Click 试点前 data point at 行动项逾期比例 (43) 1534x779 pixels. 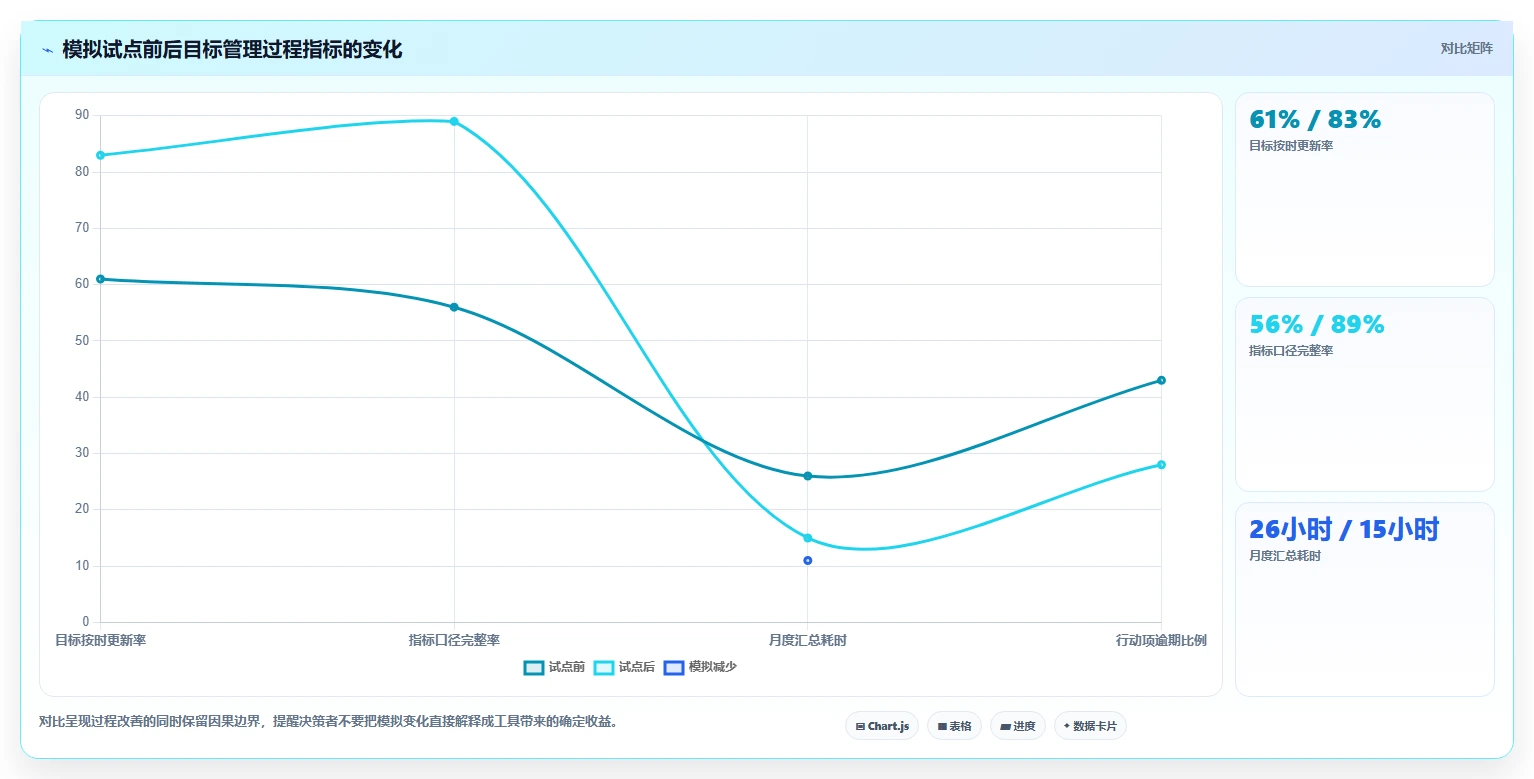pyautogui.click(x=1161, y=380)
